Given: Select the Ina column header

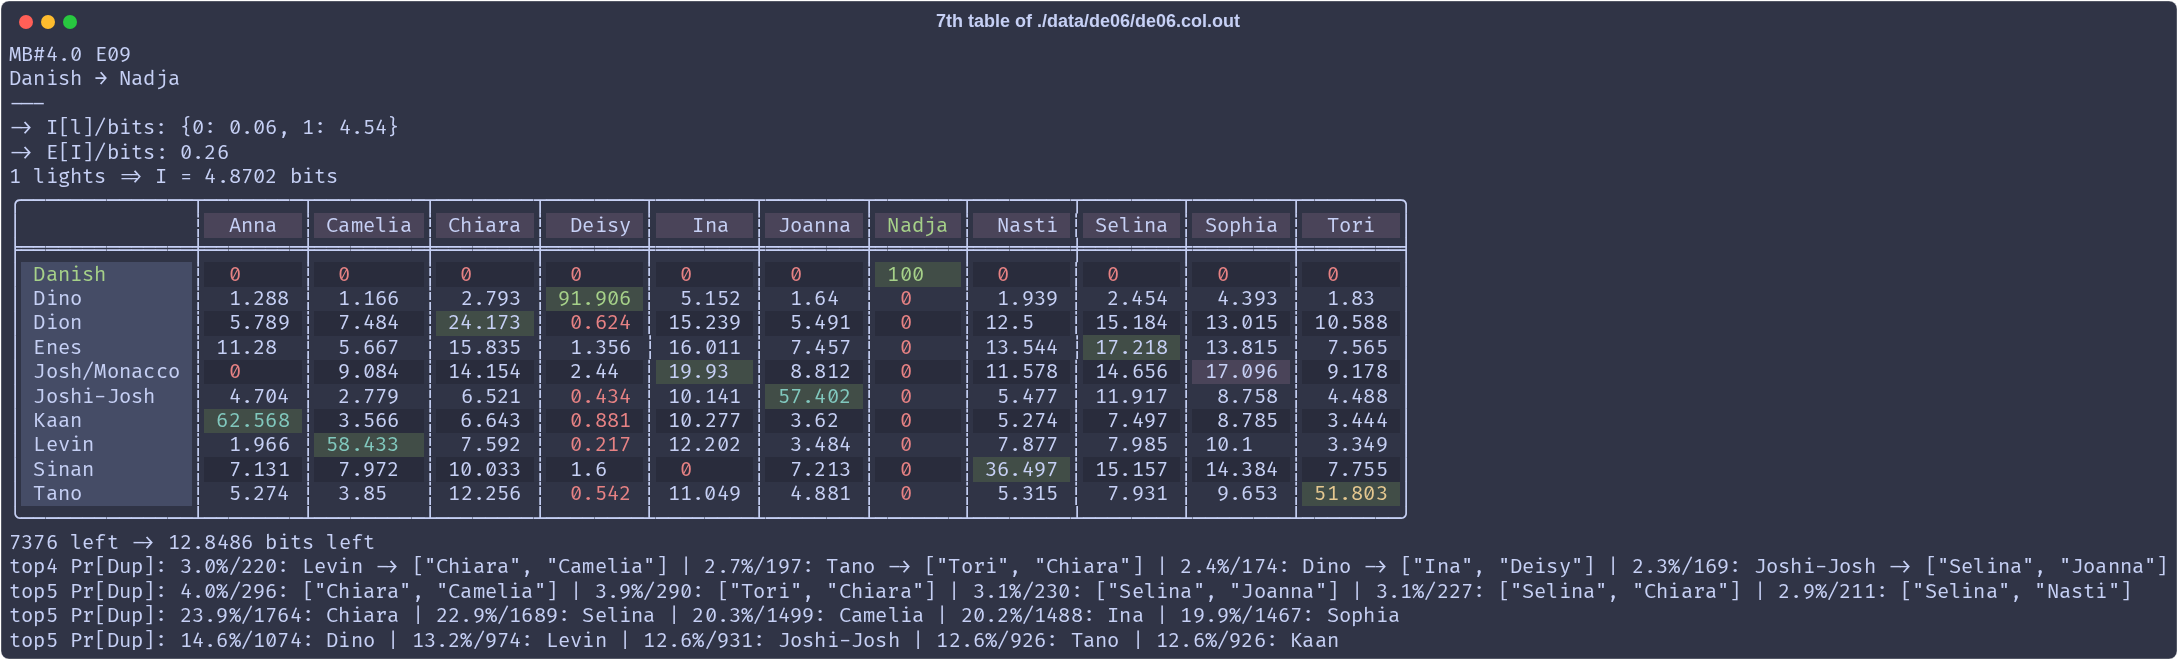Looking at the screenshot, I should point(705,226).
